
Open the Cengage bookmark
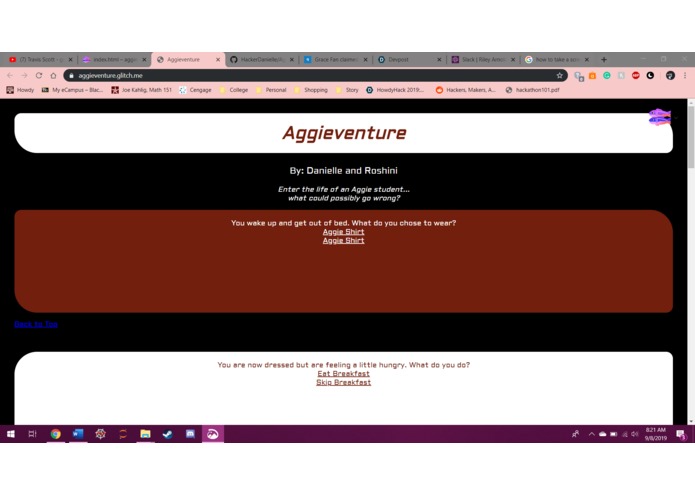195,90
